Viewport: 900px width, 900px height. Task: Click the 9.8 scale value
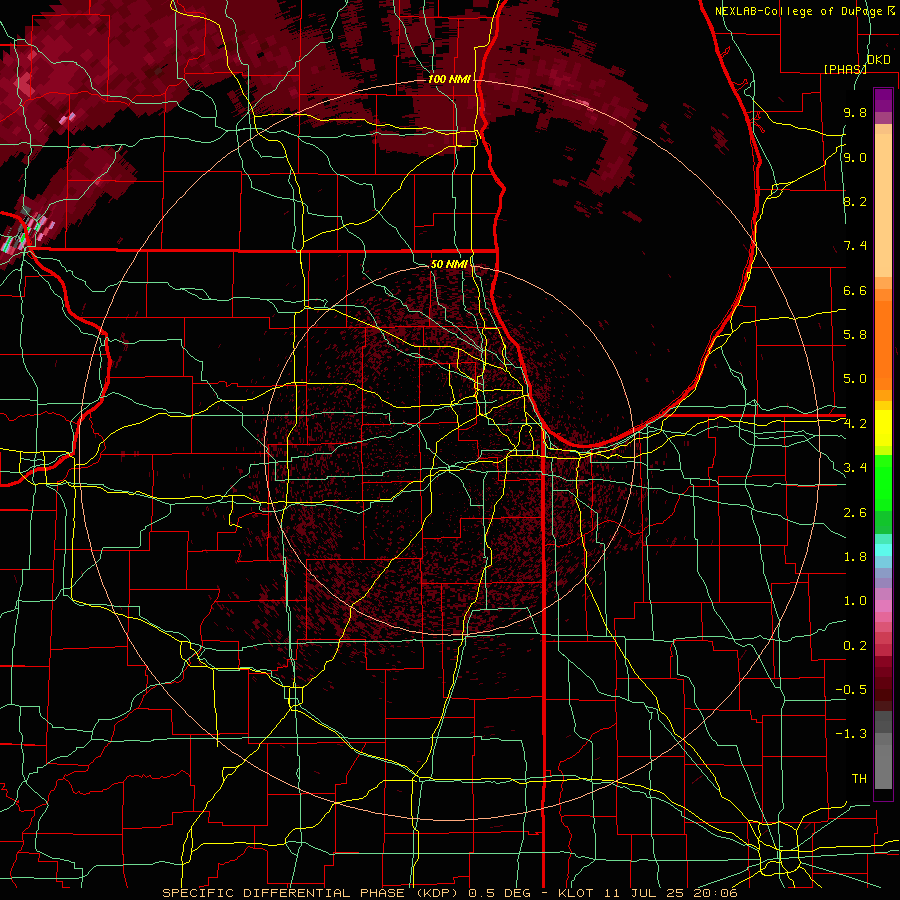click(855, 112)
